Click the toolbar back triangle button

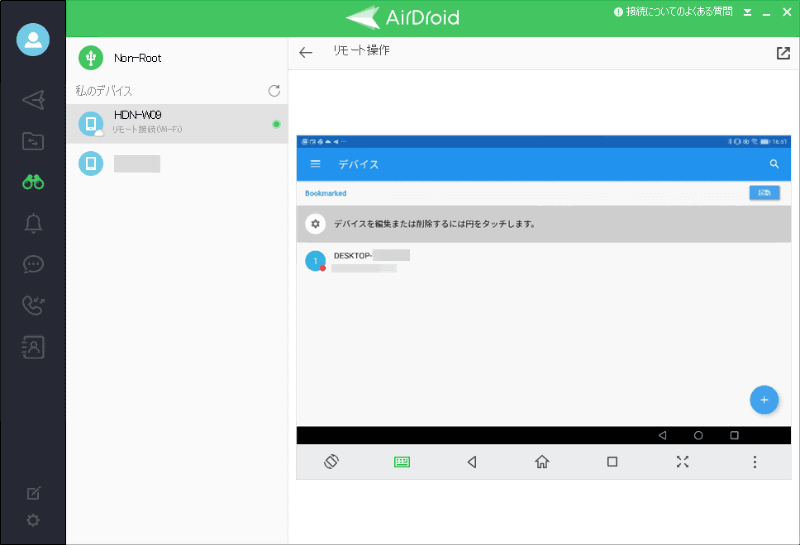point(472,462)
